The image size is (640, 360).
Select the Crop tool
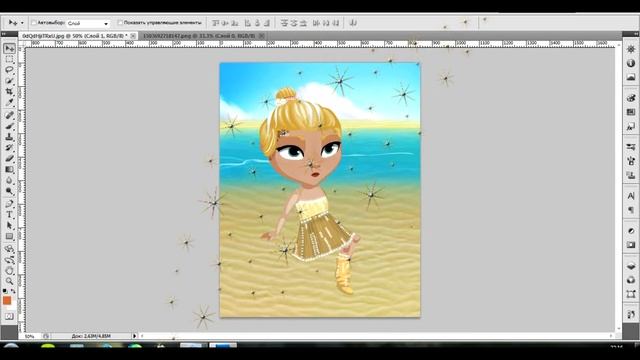pyautogui.click(x=9, y=92)
